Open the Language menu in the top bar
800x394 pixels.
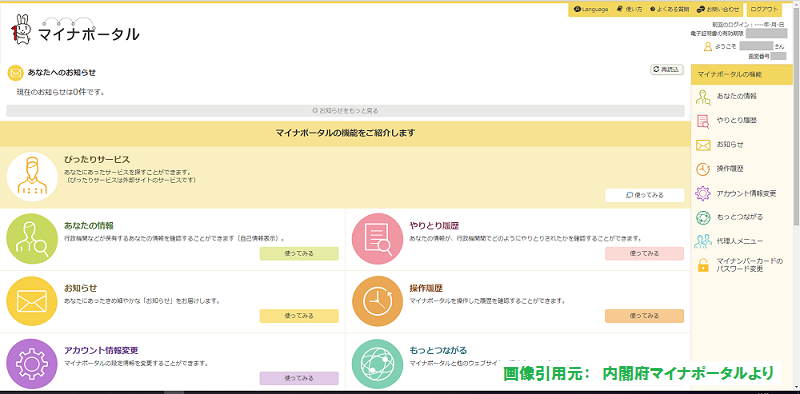591,10
